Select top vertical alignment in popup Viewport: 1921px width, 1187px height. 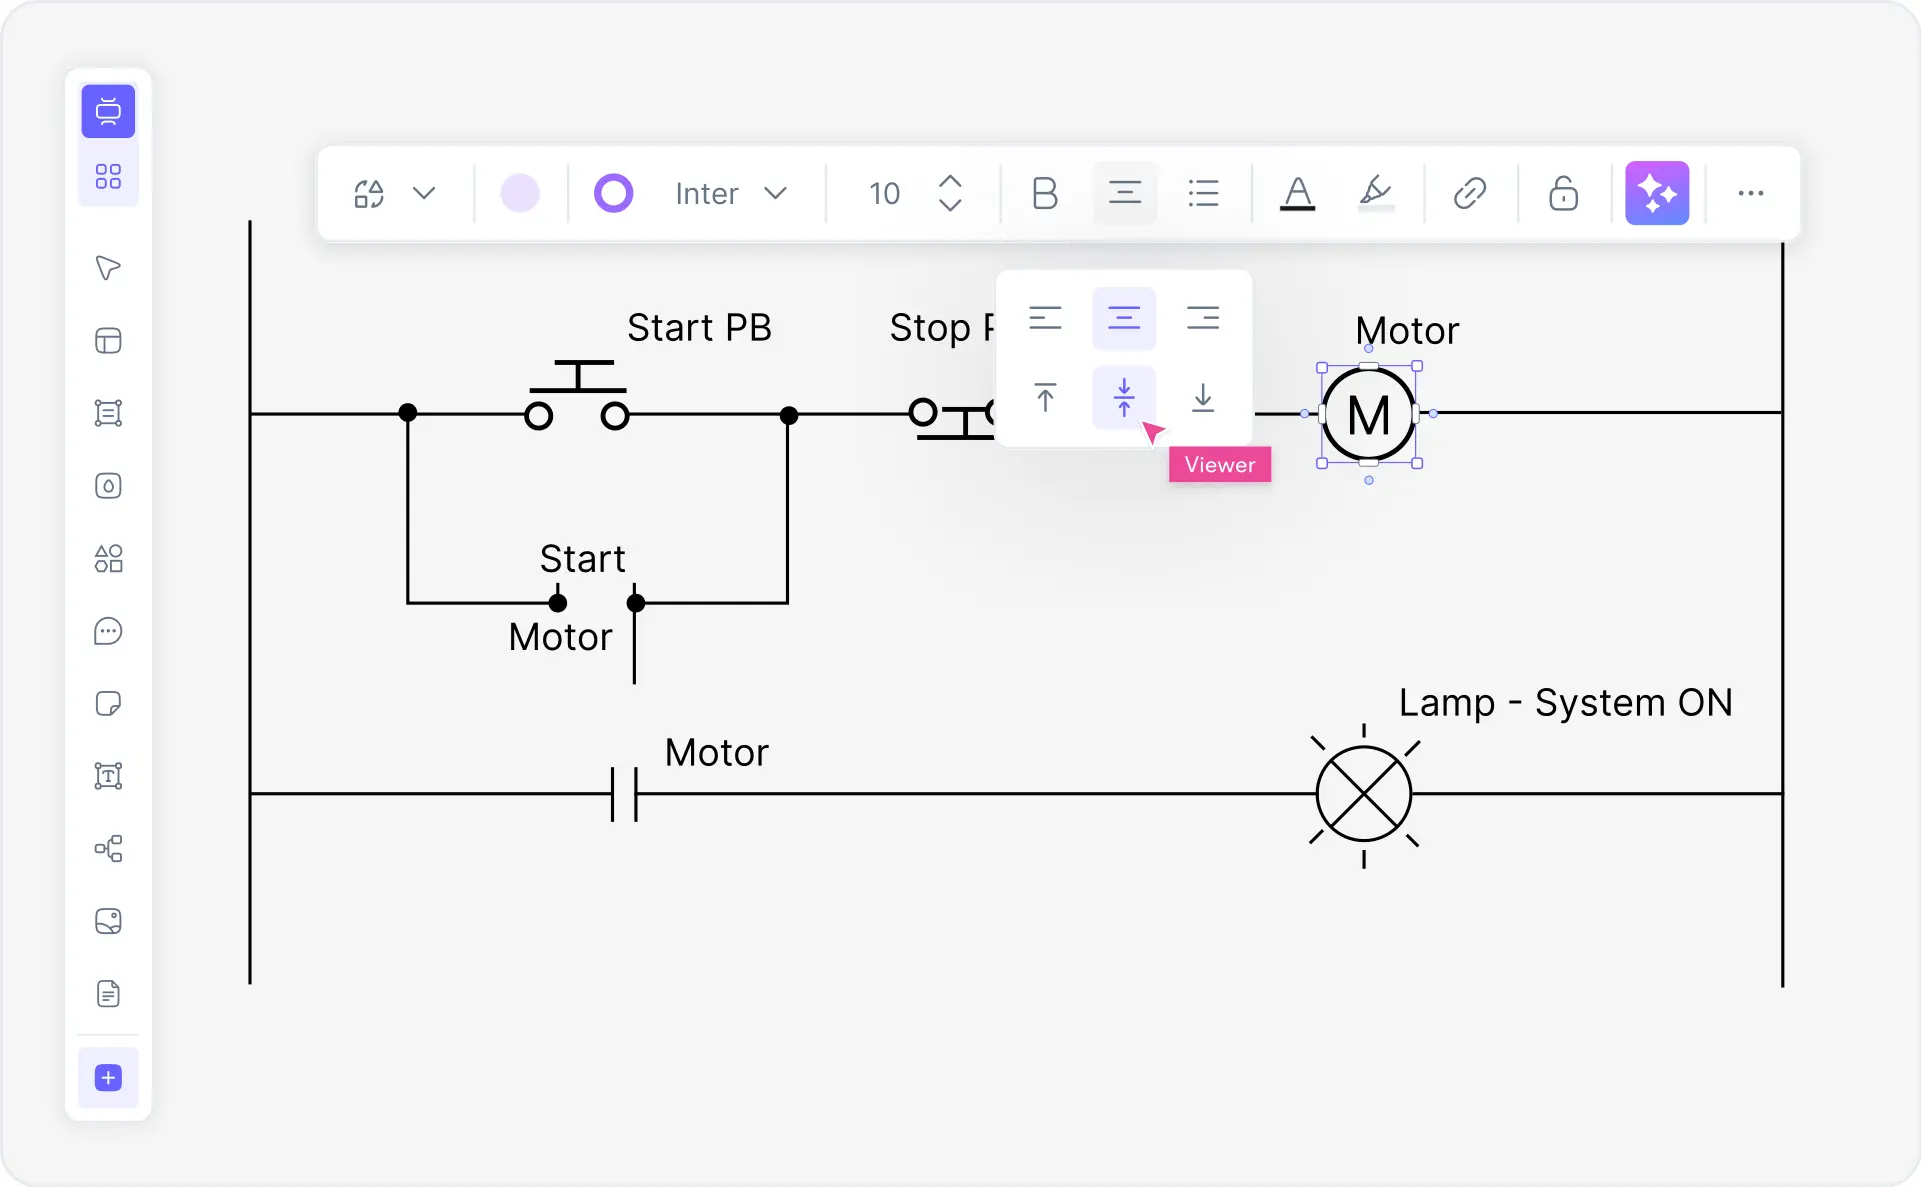click(1046, 397)
